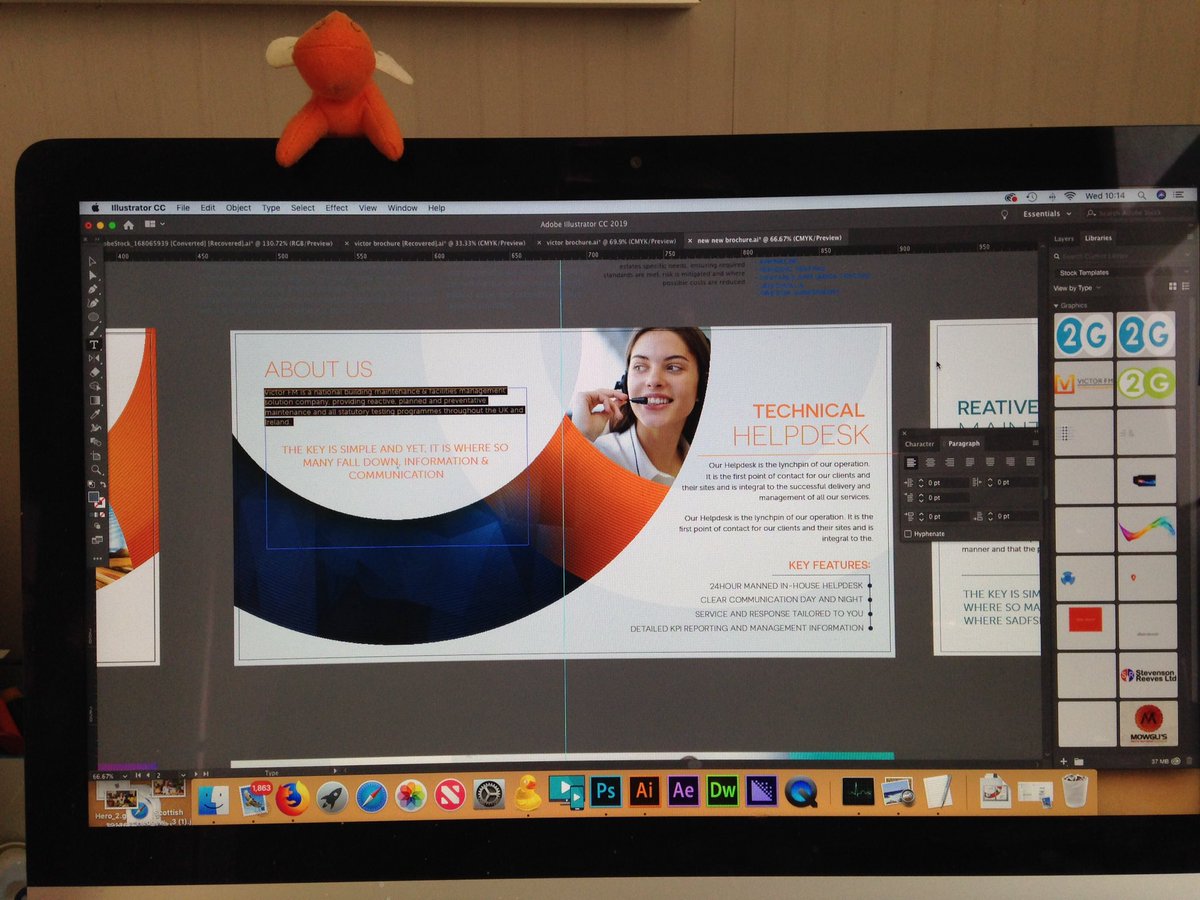
Task: Select the Mowgli's logo library graphic
Action: (1147, 723)
